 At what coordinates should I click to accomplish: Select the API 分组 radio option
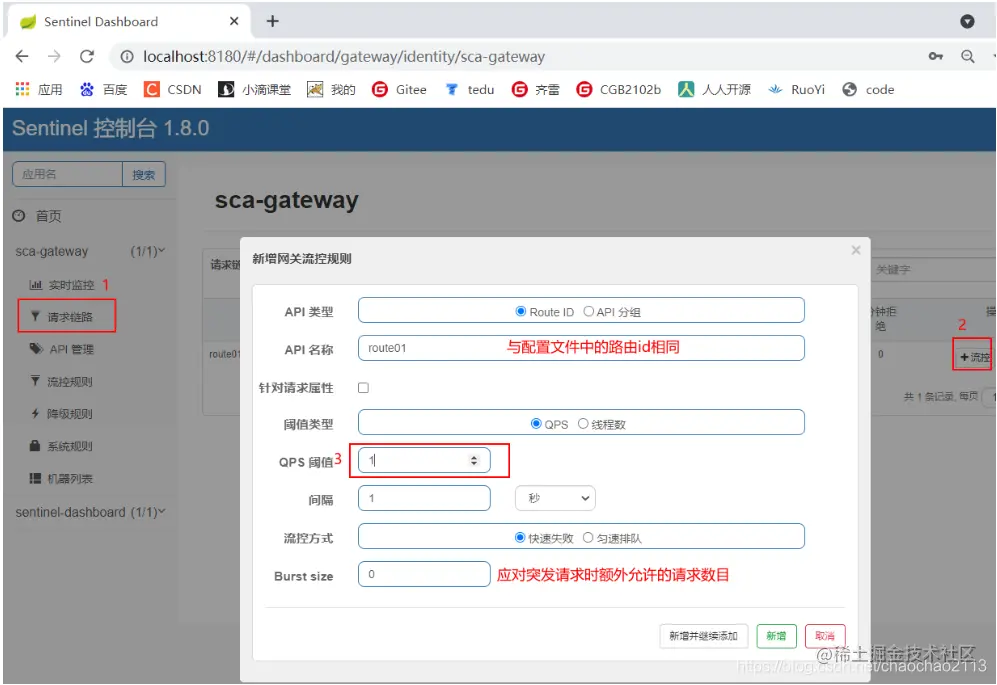[x=589, y=312]
